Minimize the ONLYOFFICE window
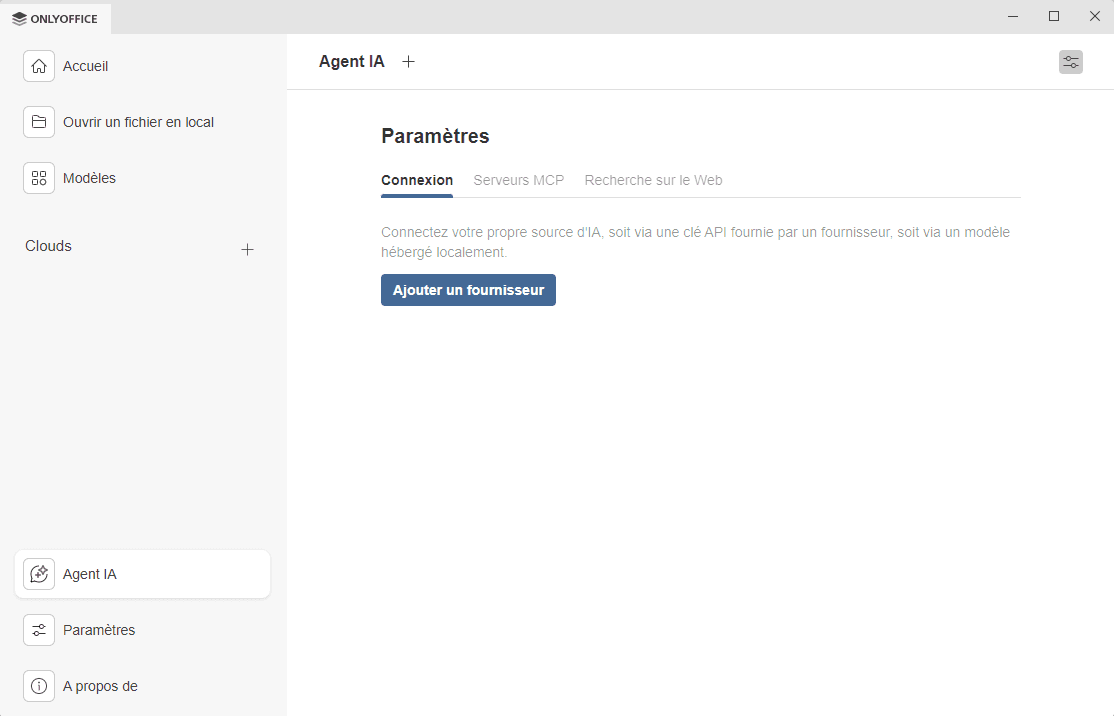Screen dimensions: 1114x716 pyautogui.click(x=1013, y=16)
